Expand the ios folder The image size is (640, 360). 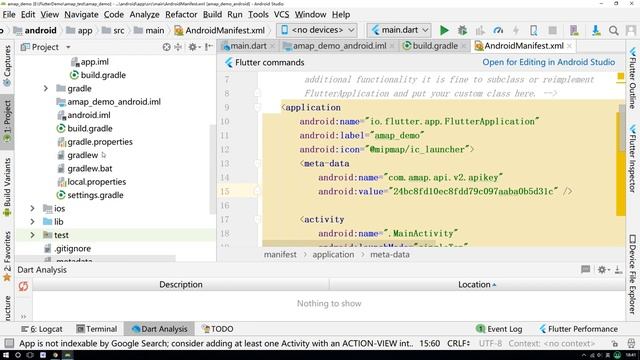click(32, 208)
